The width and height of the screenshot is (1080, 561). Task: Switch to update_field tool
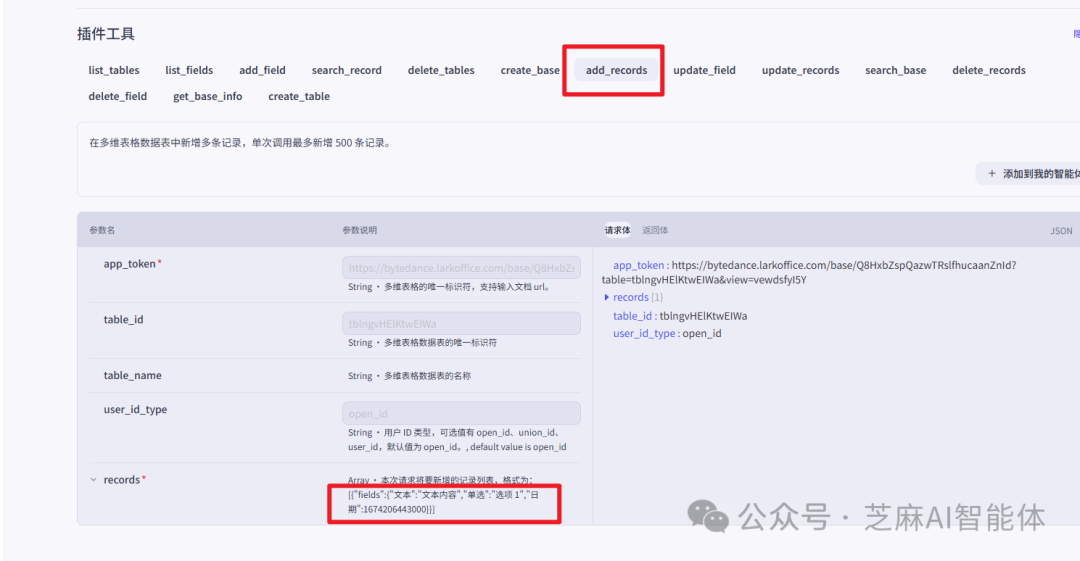[704, 70]
